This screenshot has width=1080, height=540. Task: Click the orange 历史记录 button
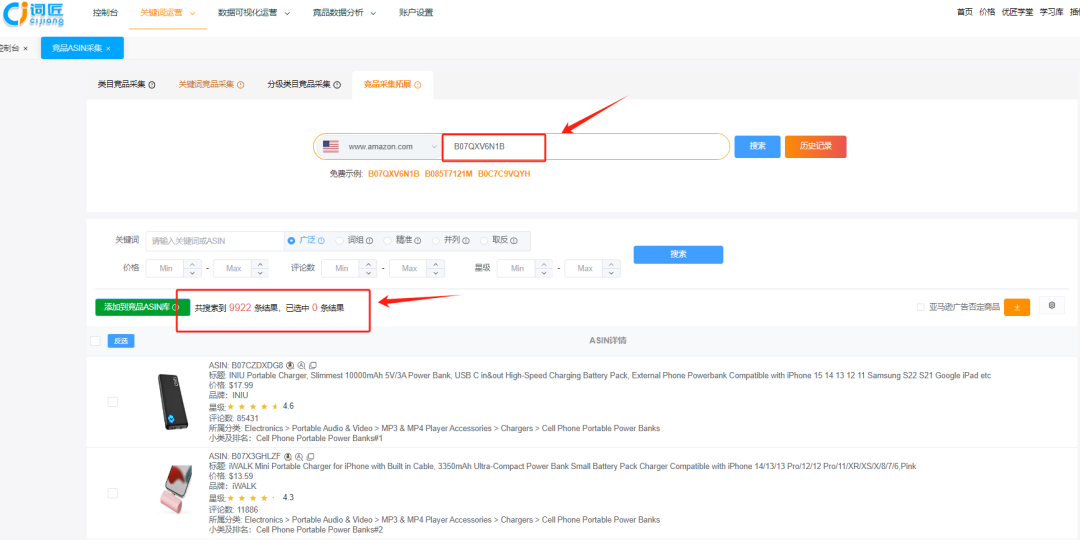[815, 146]
